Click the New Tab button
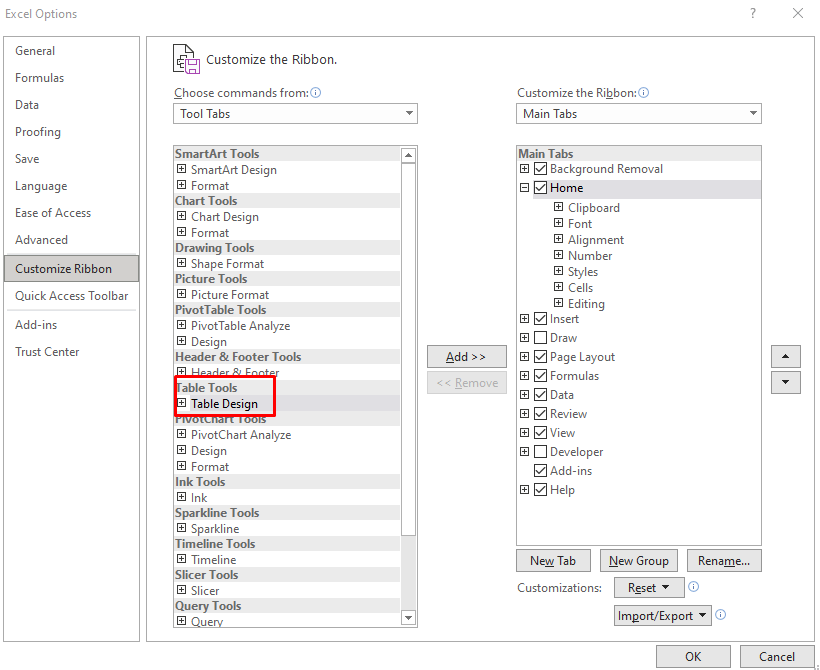 553,561
